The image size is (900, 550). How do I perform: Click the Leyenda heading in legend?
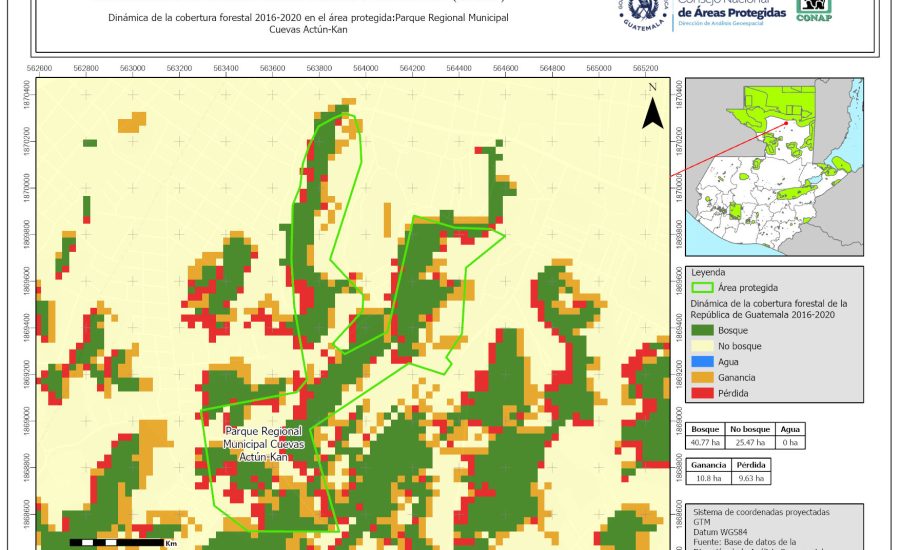[x=708, y=272]
